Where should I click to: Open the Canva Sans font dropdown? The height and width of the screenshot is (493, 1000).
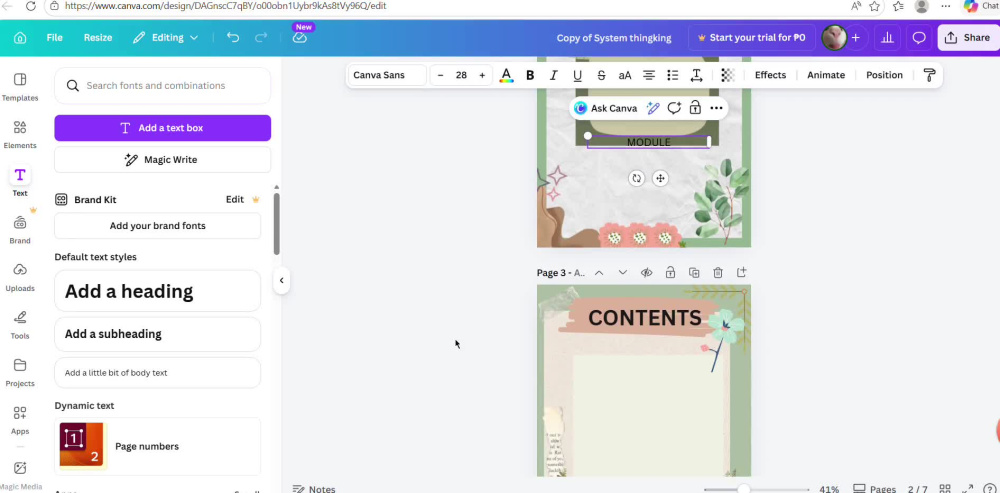pos(386,75)
